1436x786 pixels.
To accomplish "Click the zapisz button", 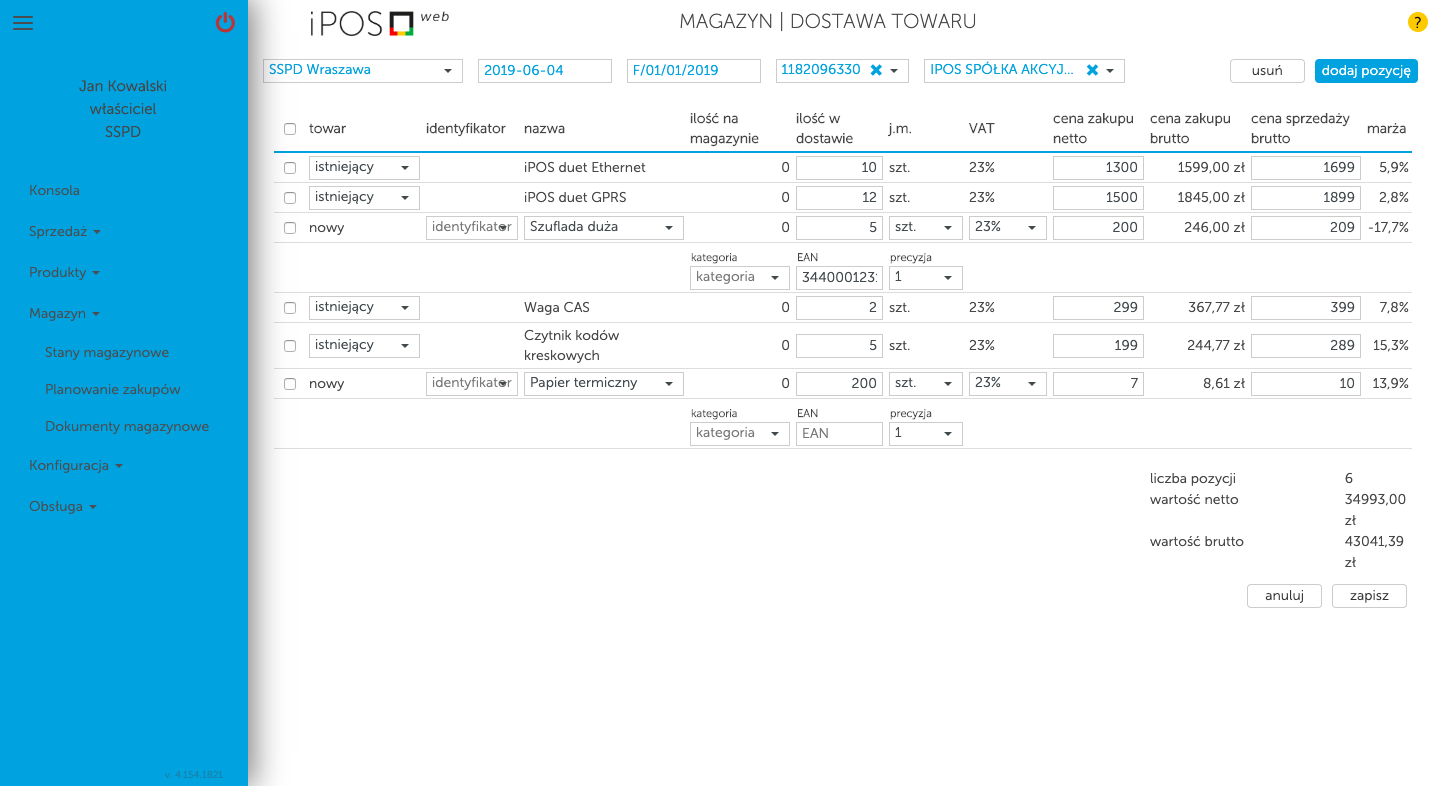I will (1369, 596).
